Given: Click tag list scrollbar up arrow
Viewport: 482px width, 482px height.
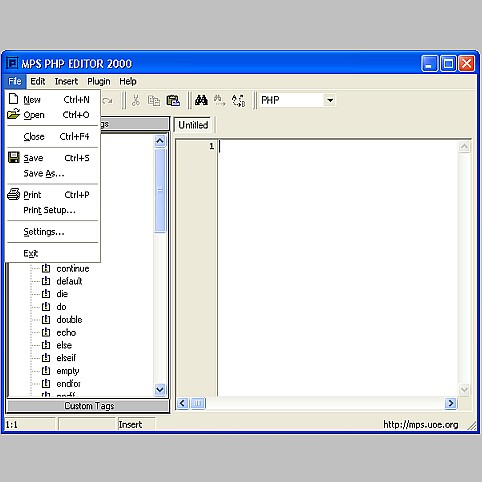Looking at the screenshot, I should [160, 141].
